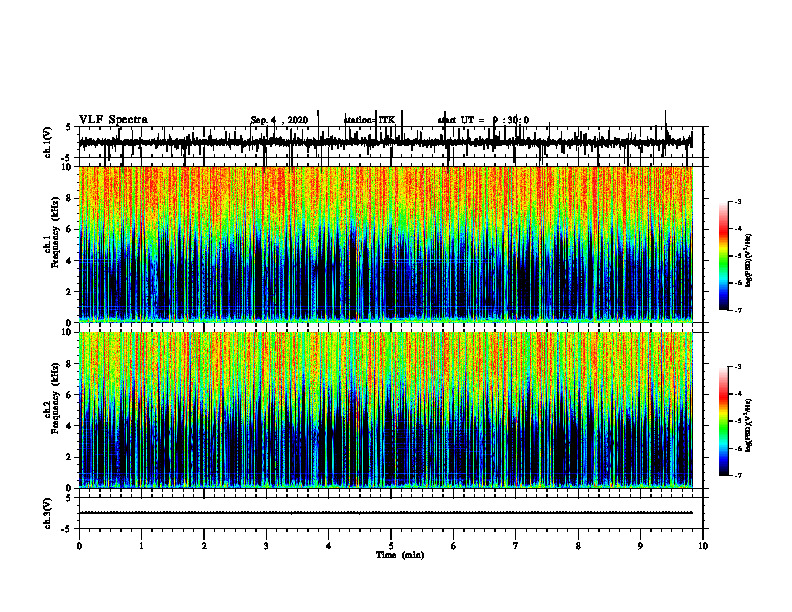Screen dimensions: 792x612
Task: Click the "start UT" time header text
Action: tap(483, 120)
